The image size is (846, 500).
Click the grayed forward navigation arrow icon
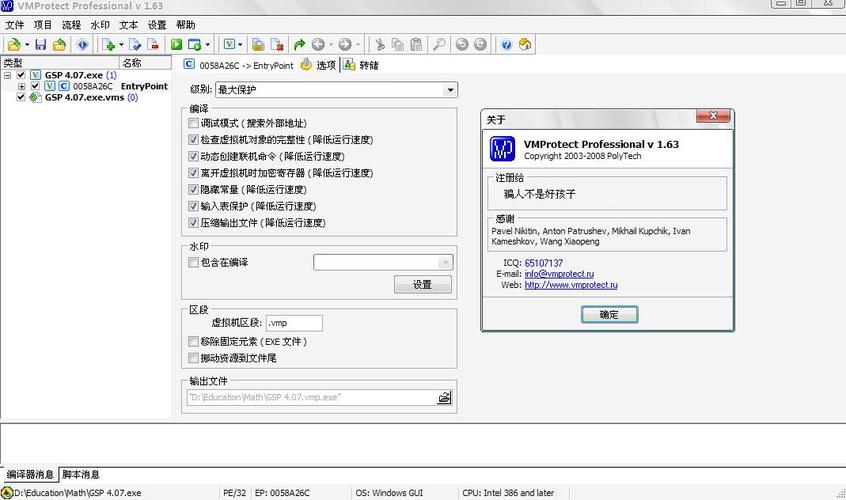coord(345,45)
